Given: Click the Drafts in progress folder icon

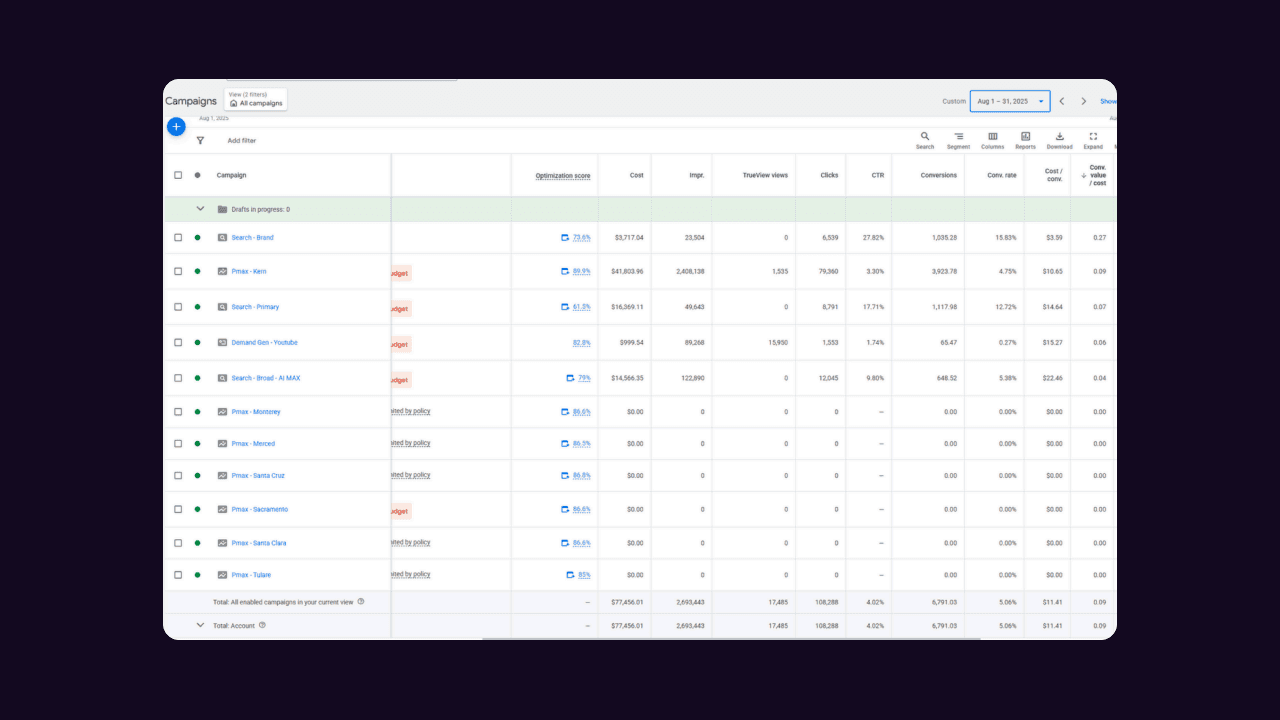Looking at the screenshot, I should click(222, 209).
